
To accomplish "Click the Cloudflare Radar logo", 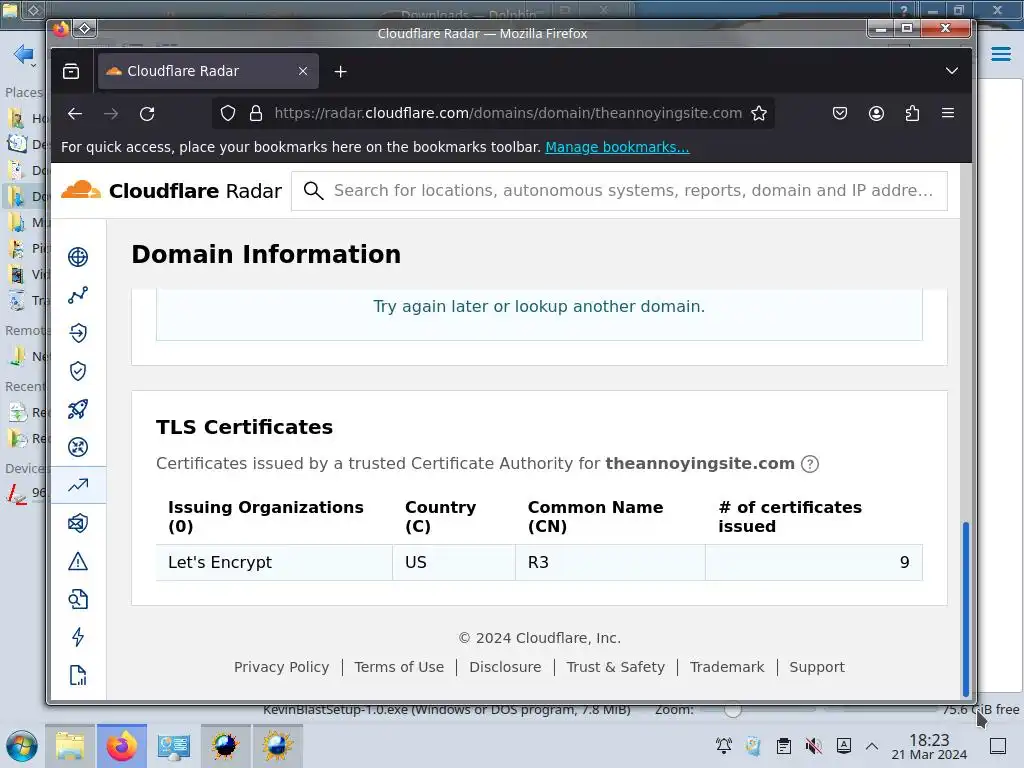I will [x=171, y=191].
